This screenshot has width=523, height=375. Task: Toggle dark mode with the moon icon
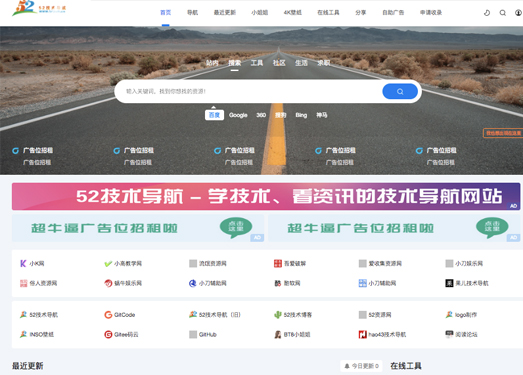[487, 13]
